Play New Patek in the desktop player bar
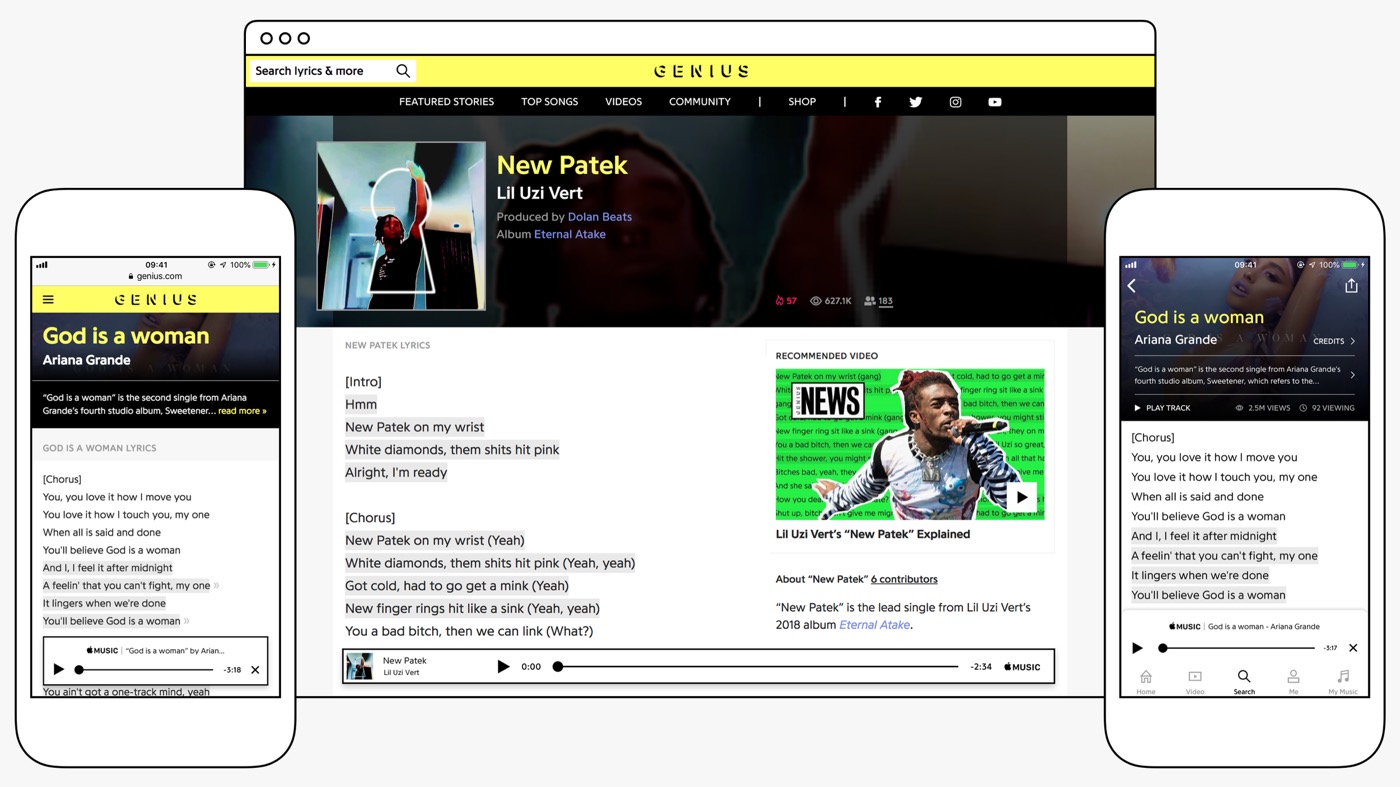This screenshot has width=1400, height=787. coord(503,667)
